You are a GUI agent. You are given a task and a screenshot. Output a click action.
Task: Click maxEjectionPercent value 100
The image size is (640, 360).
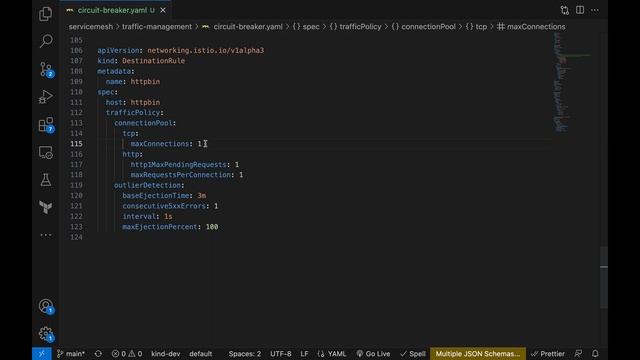pos(212,227)
